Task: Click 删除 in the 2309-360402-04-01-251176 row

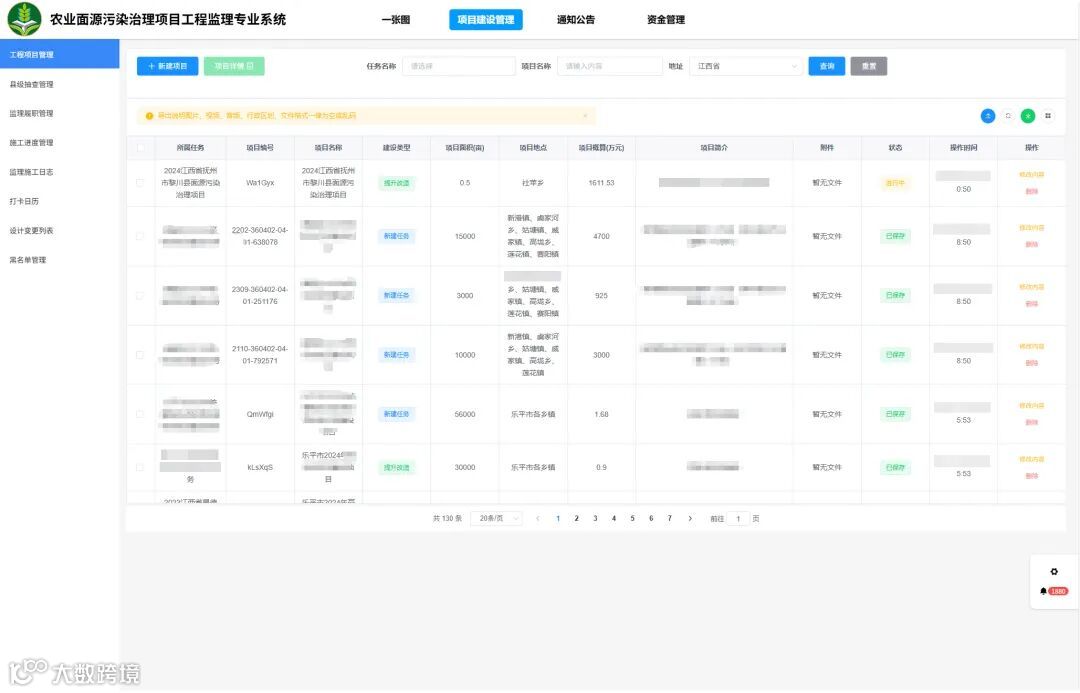Action: point(1032,303)
